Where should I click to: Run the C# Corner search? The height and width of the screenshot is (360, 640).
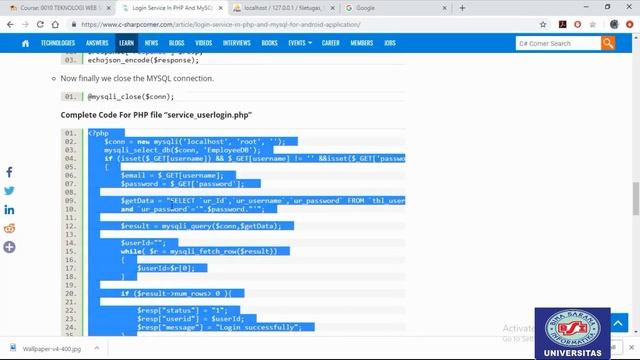pyautogui.click(x=608, y=43)
